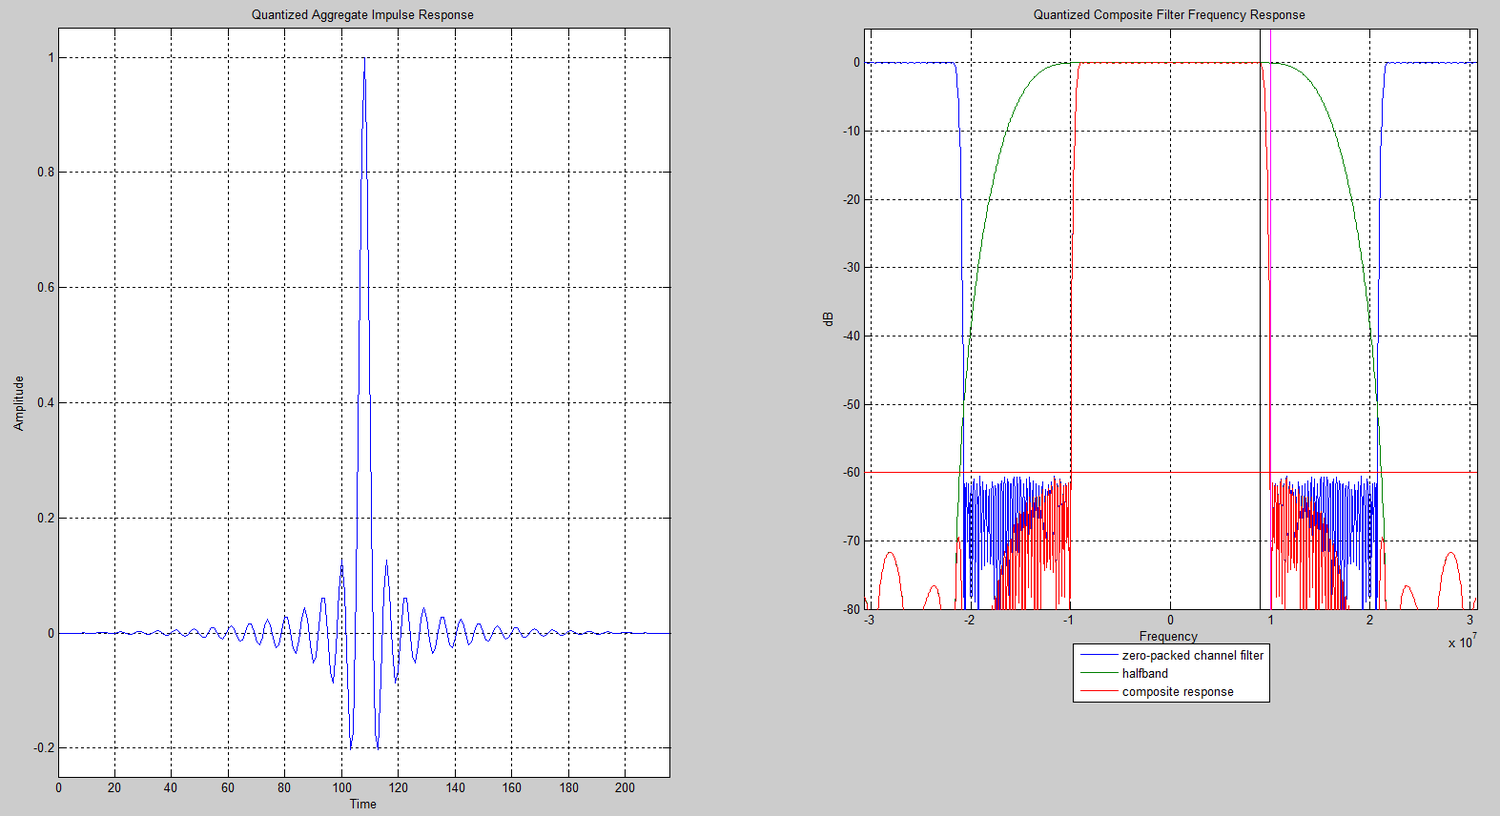Viewport: 1500px width, 816px height.
Task: Click the Frequency axis tick label '3'
Action: pos(1470,620)
